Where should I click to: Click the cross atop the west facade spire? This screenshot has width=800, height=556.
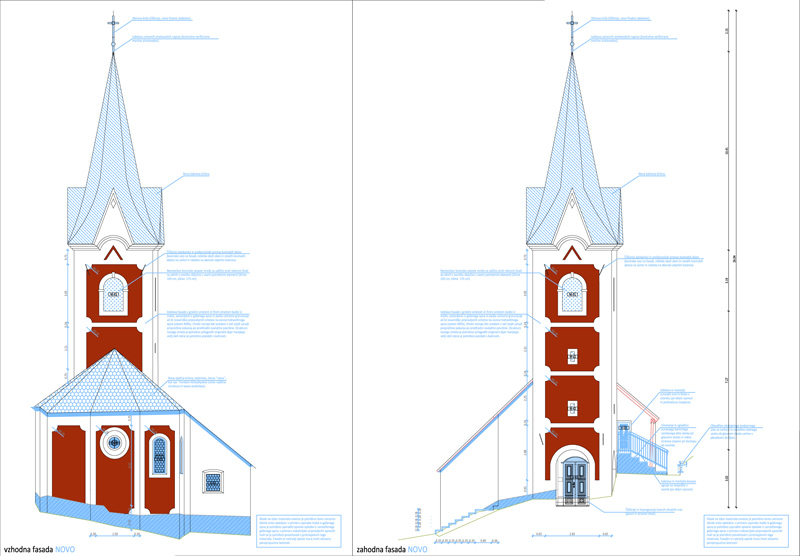coord(571,26)
